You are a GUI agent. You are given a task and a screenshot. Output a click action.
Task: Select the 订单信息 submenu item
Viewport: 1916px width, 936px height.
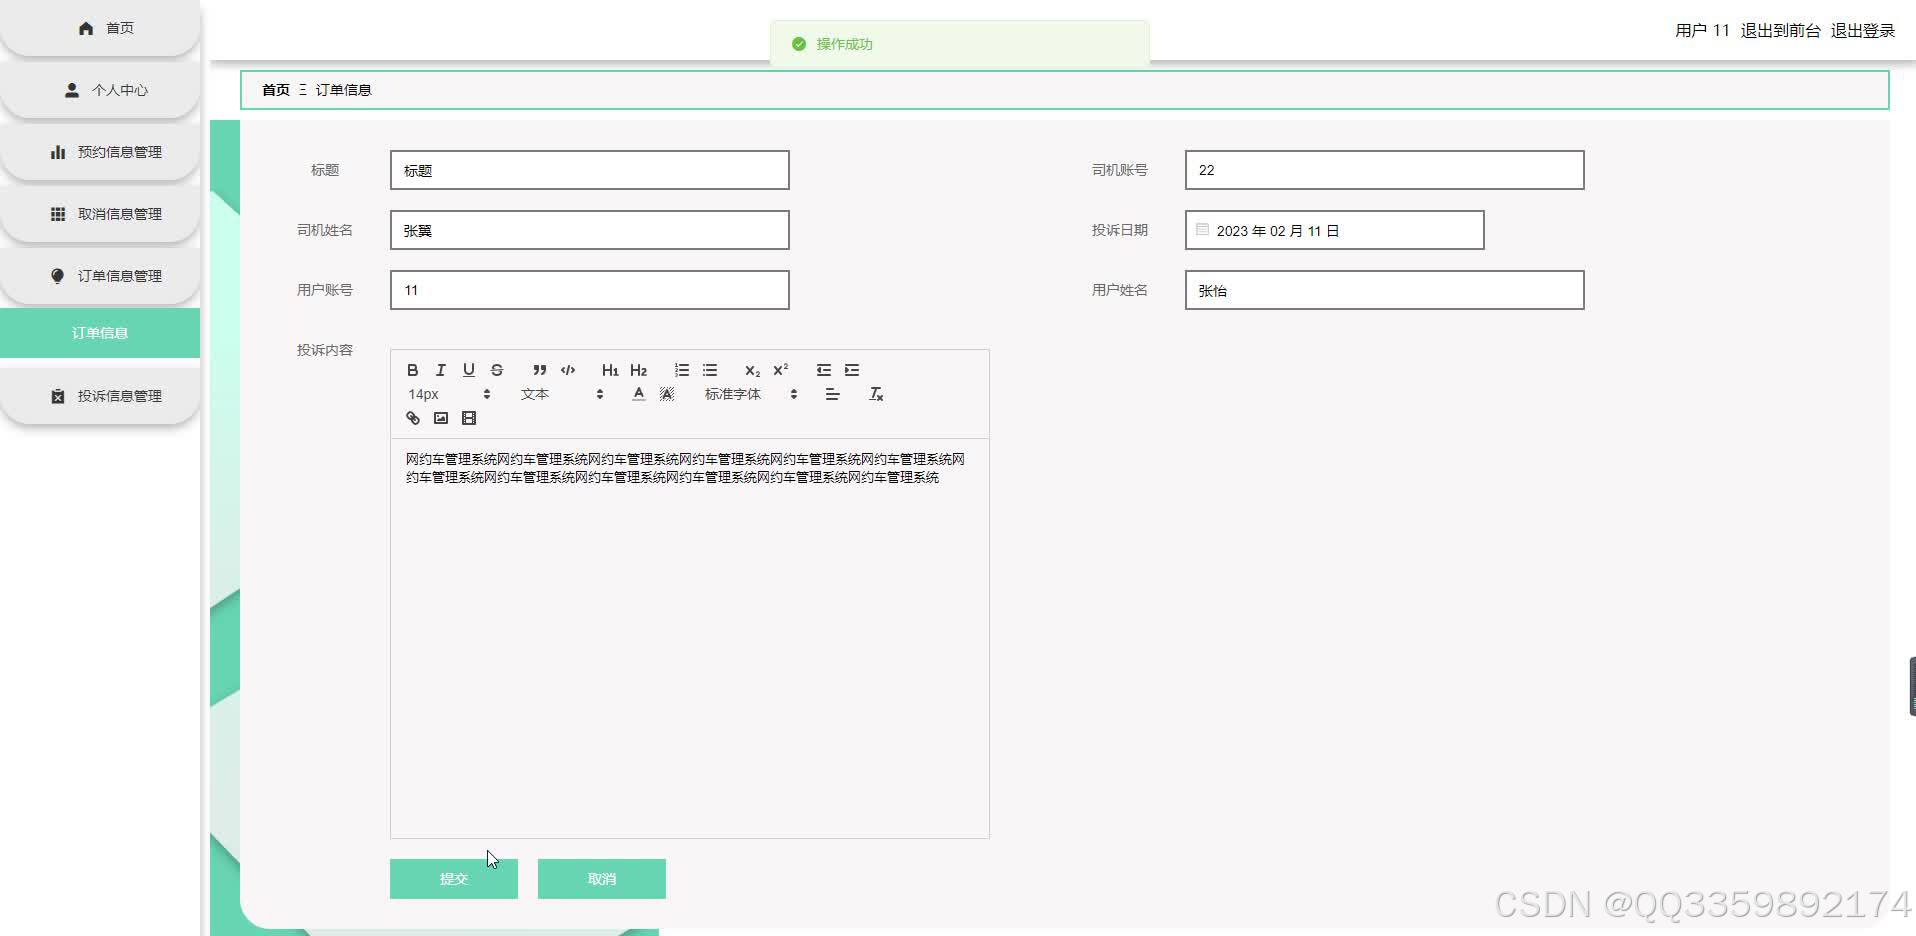click(100, 333)
